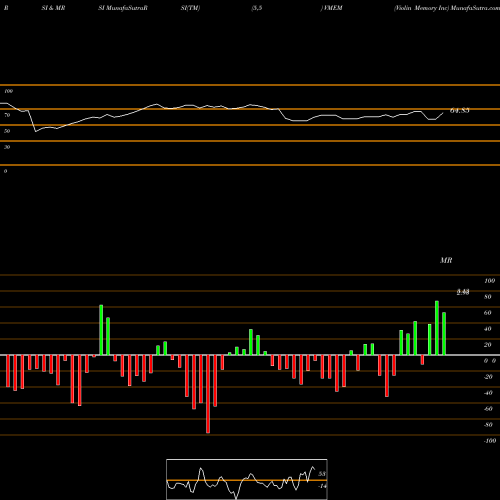Click the 'MR' panel label
Viewport: 500px width, 500px height.
point(446,260)
